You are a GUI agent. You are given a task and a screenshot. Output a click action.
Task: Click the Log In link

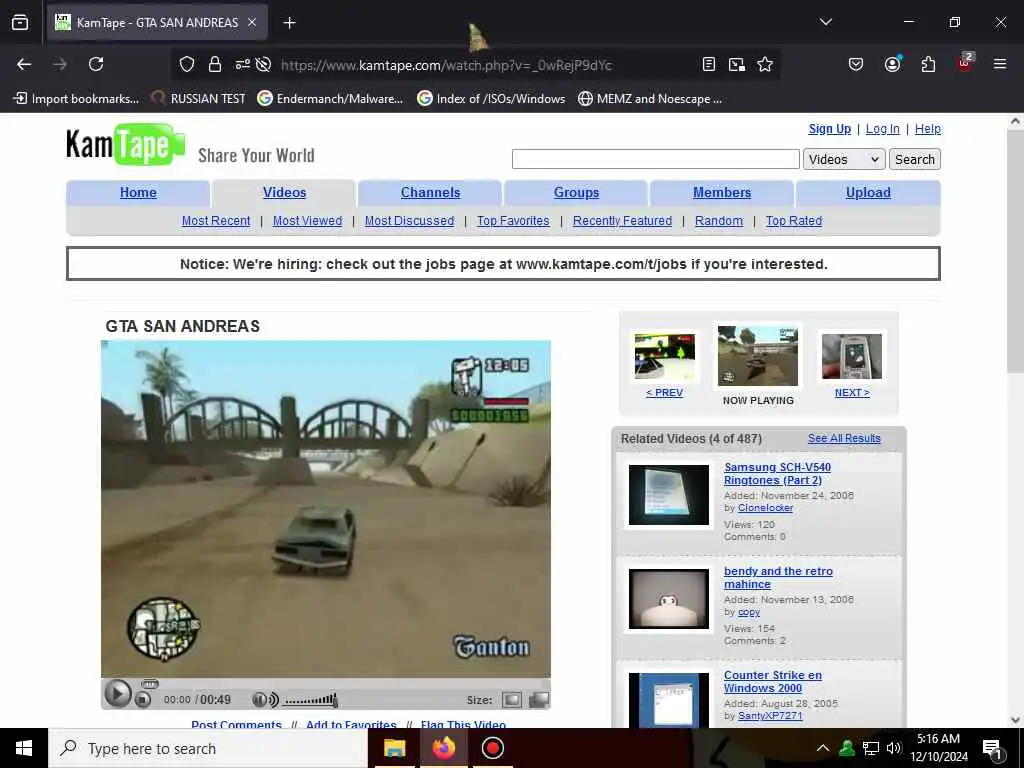tap(882, 129)
